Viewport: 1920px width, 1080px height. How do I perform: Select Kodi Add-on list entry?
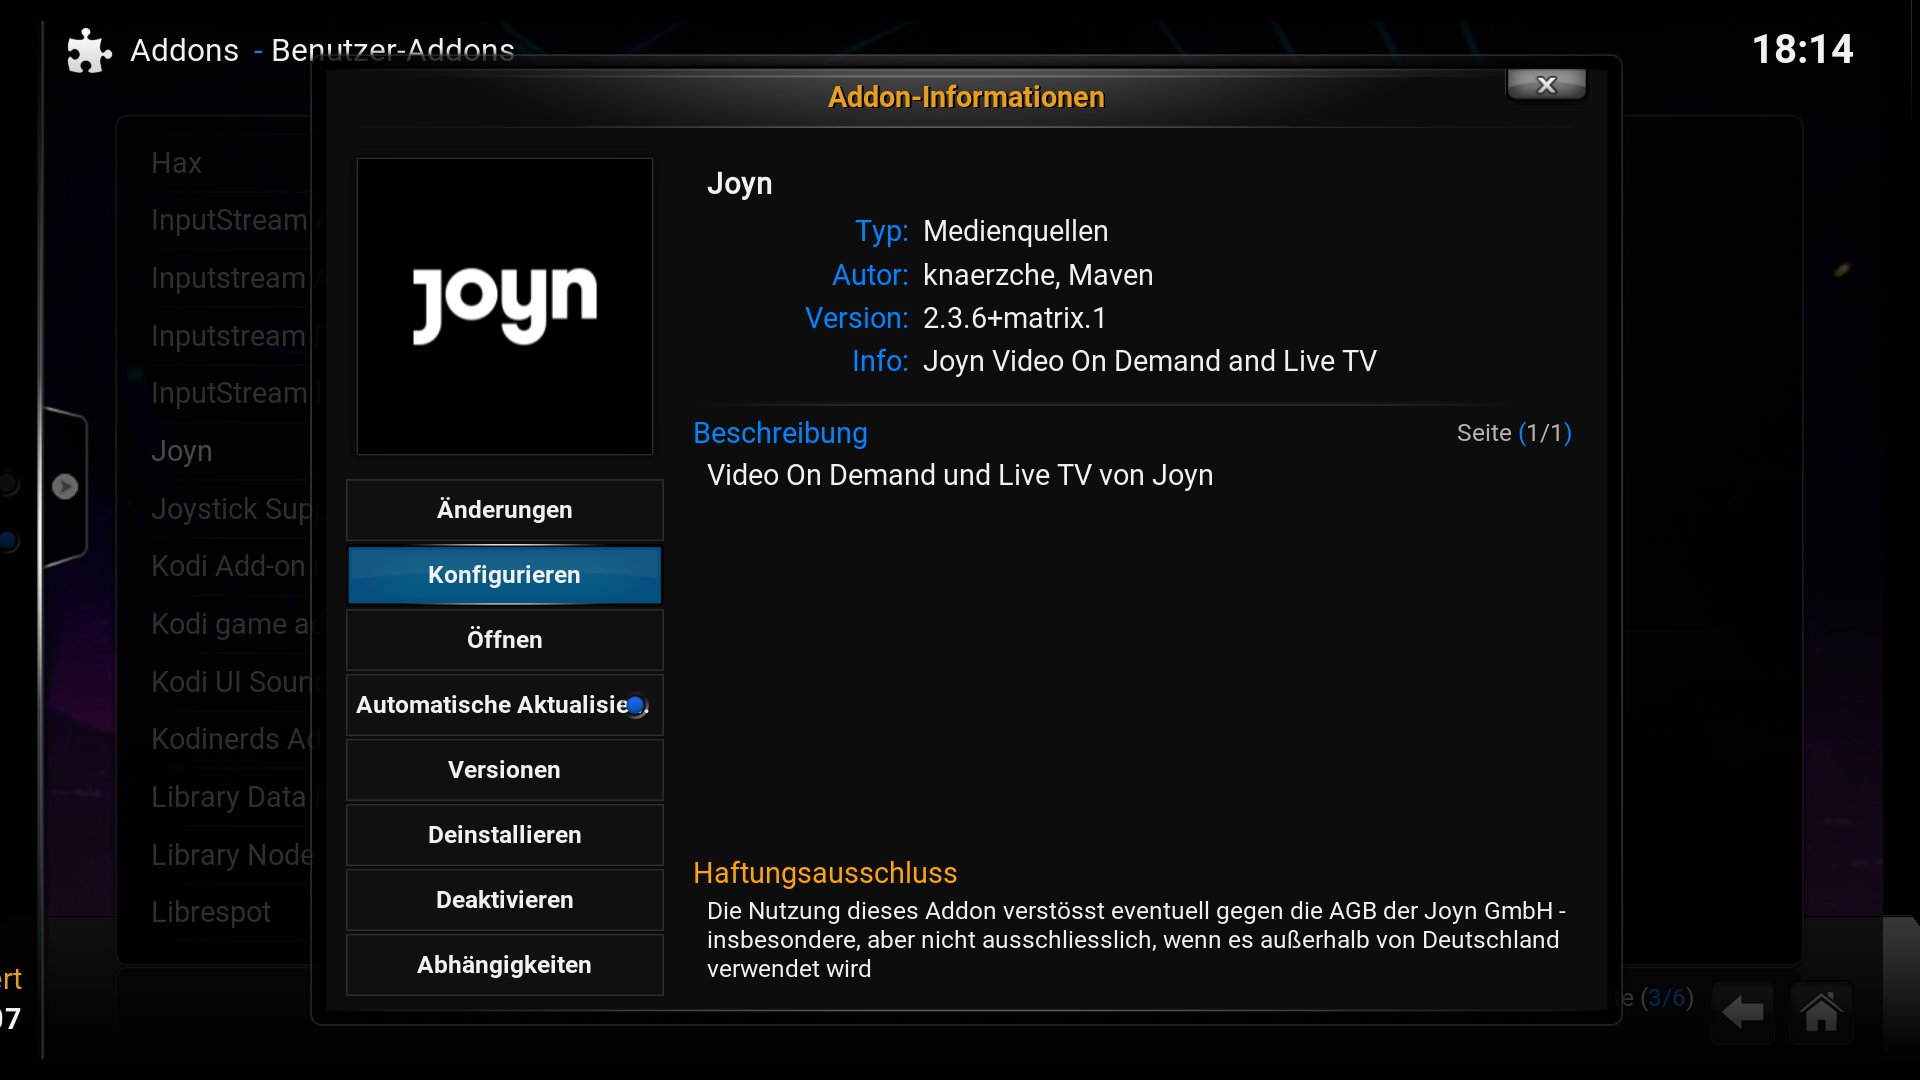229,566
